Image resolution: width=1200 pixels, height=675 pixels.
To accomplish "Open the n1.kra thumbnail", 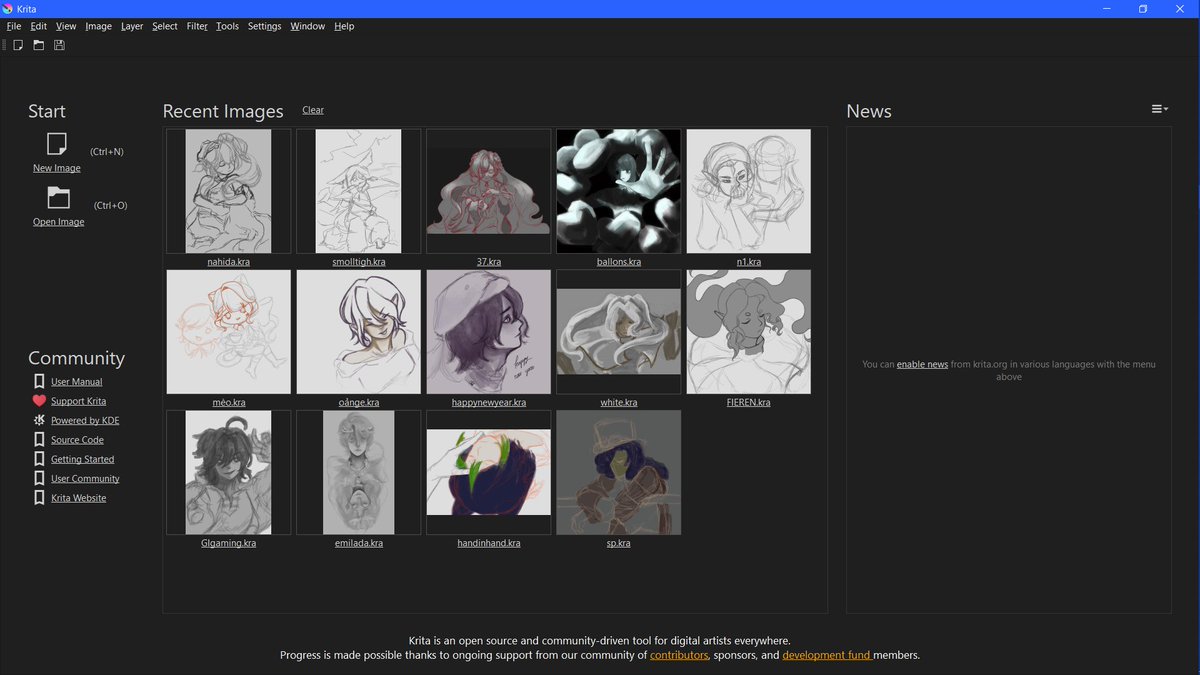I will pos(748,191).
